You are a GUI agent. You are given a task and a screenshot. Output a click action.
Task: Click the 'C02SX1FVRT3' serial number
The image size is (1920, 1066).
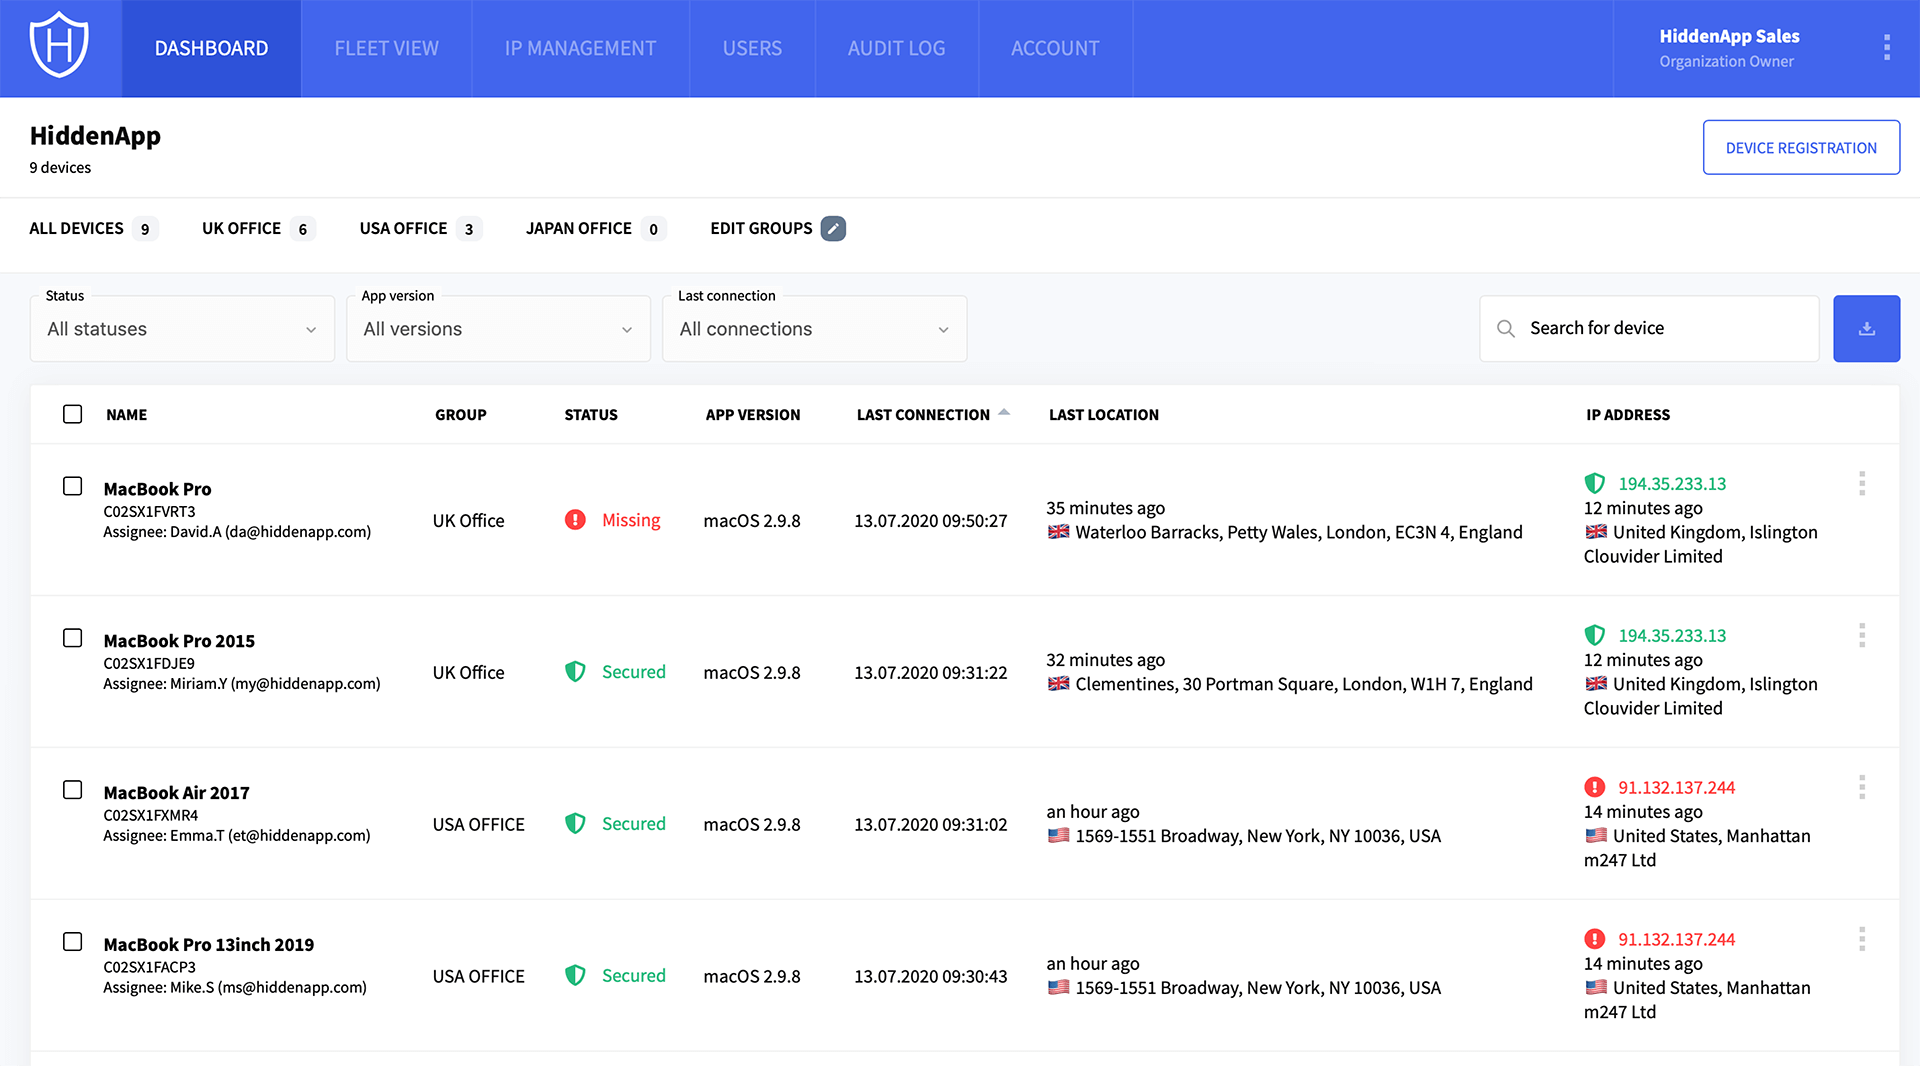[149, 511]
